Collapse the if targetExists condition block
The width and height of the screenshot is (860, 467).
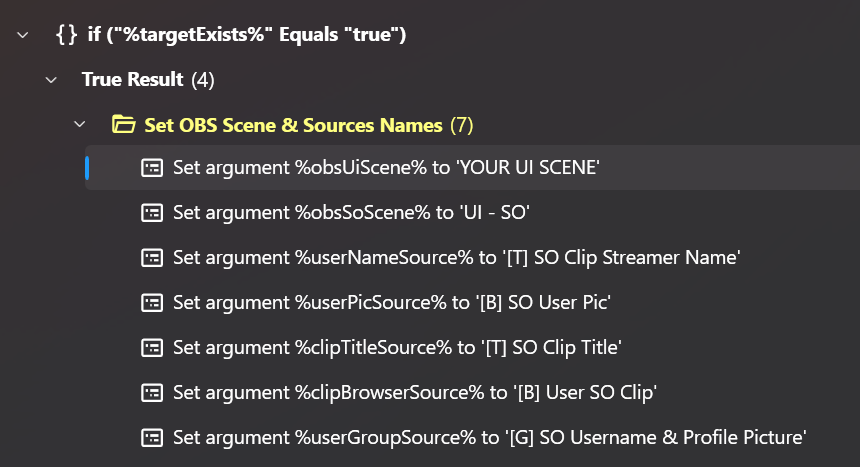(23, 35)
